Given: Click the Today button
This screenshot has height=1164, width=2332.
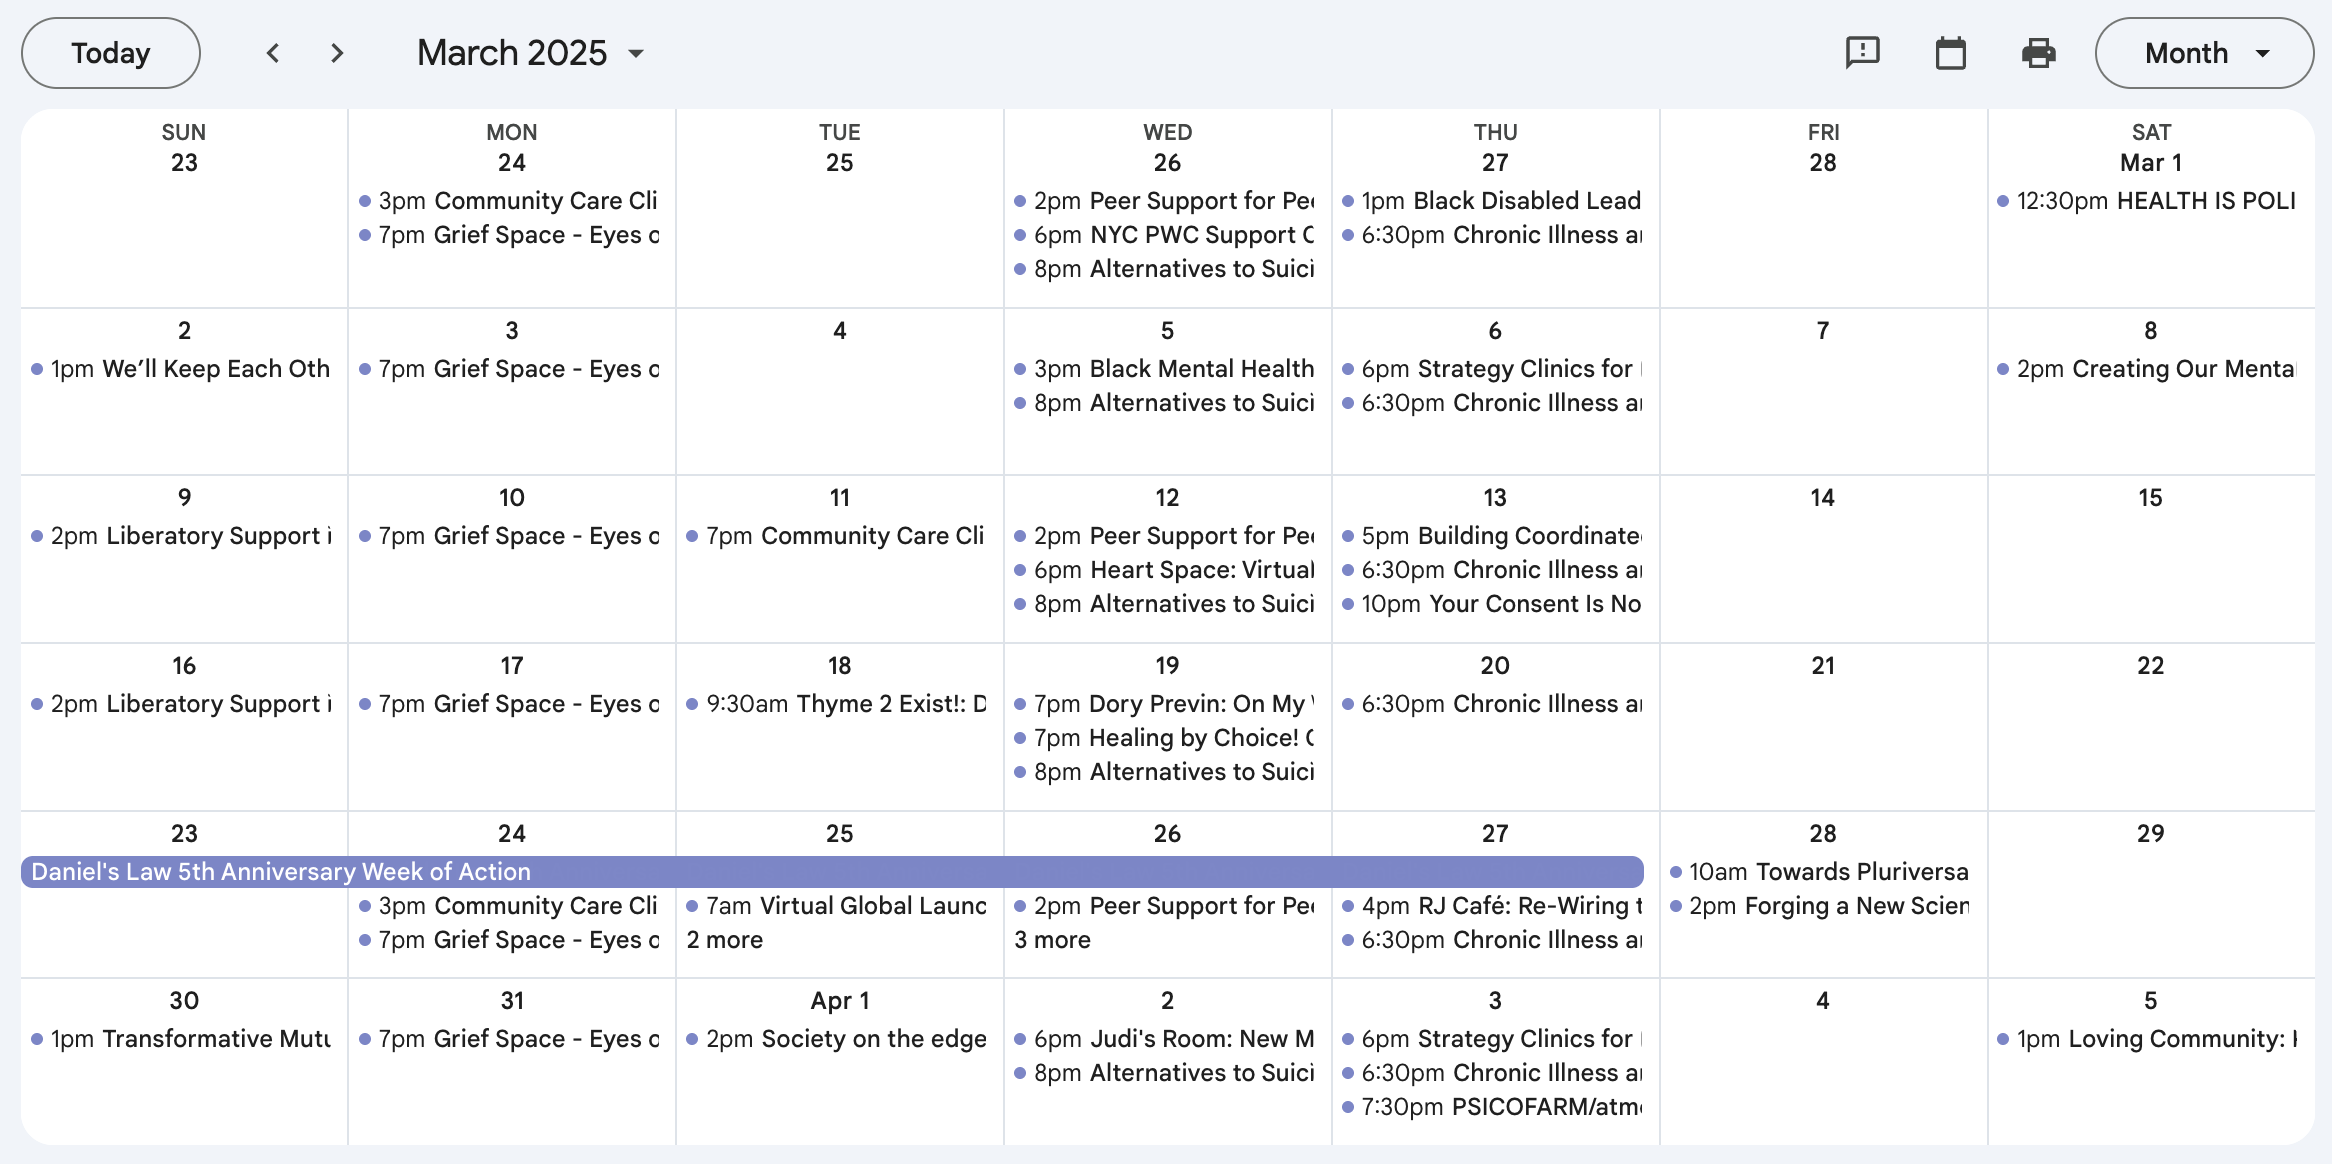Looking at the screenshot, I should click(111, 53).
